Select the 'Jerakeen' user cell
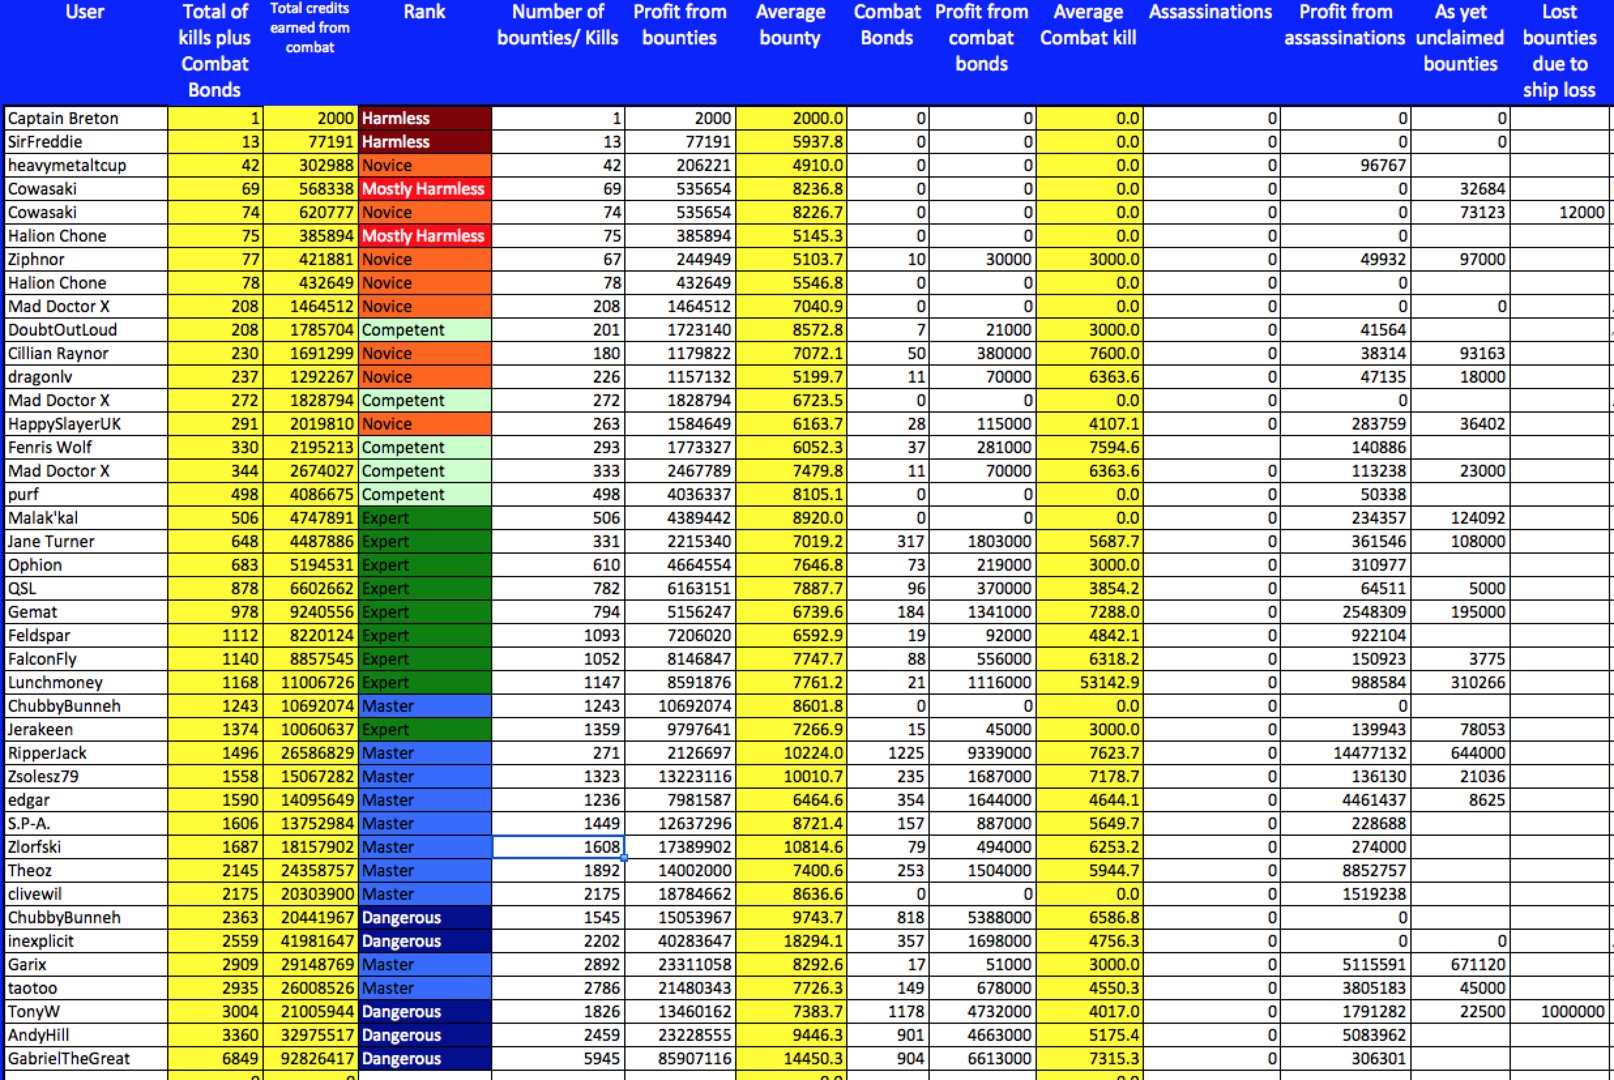Image resolution: width=1614 pixels, height=1080 pixels. [85, 729]
